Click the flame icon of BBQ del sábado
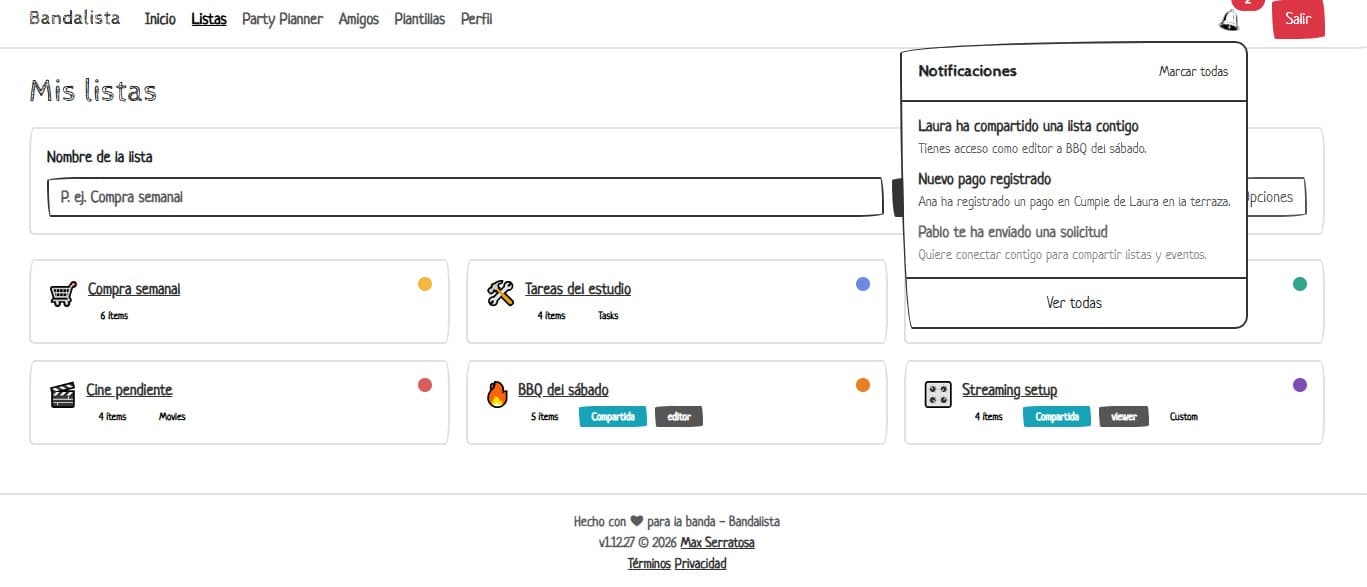1367x587 pixels. click(497, 395)
